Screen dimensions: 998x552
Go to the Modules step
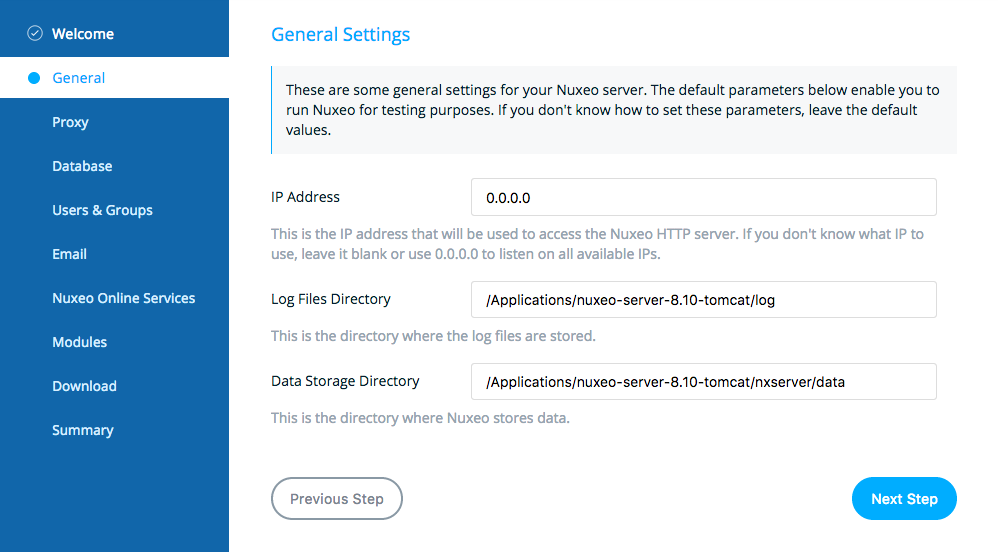coord(80,342)
